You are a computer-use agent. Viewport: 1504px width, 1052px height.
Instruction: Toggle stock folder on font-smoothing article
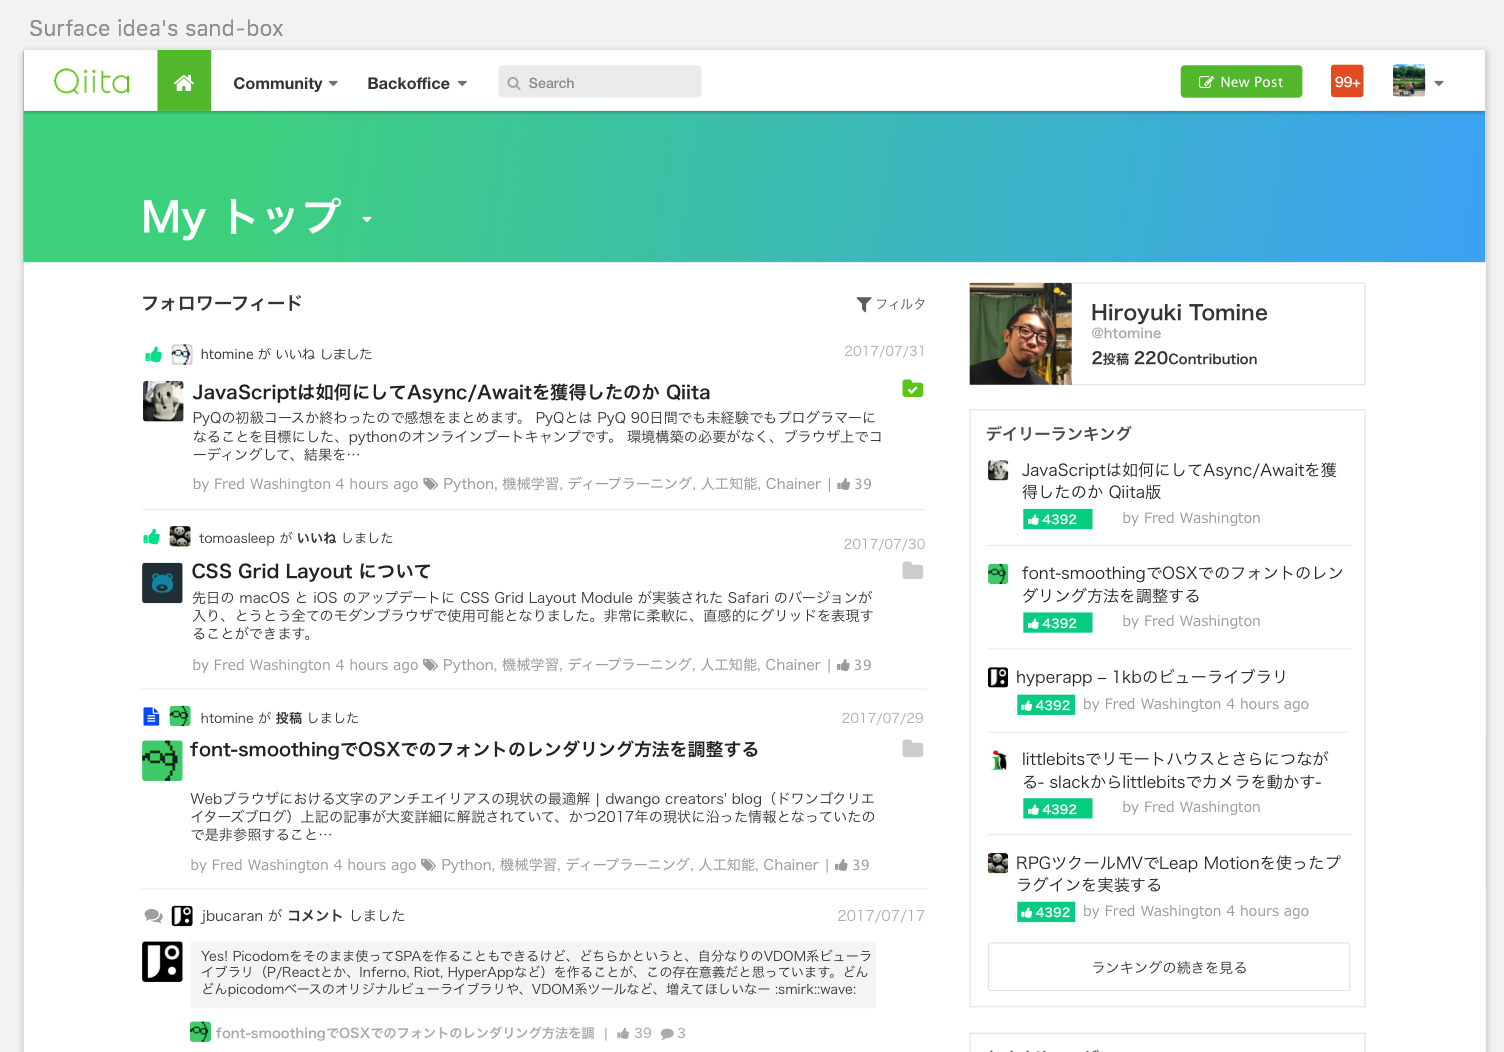[x=912, y=749]
